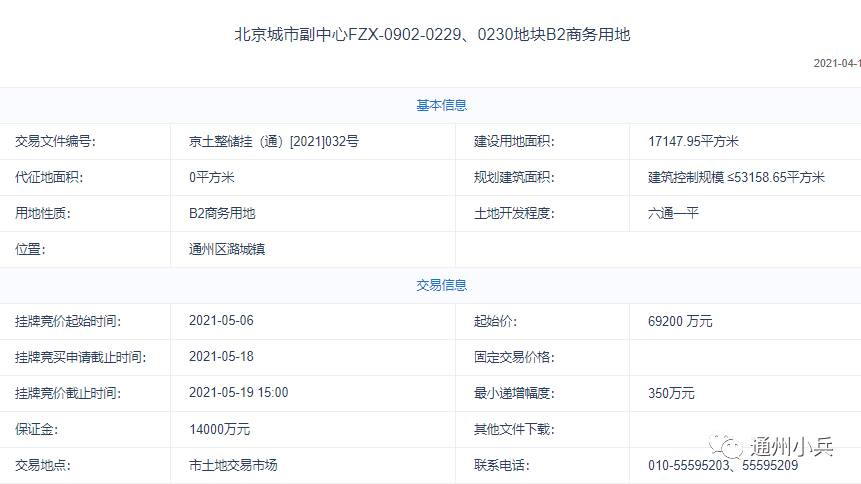861x484 pixels.
Task: Click the date 2021-05-06
Action: [x=221, y=321]
